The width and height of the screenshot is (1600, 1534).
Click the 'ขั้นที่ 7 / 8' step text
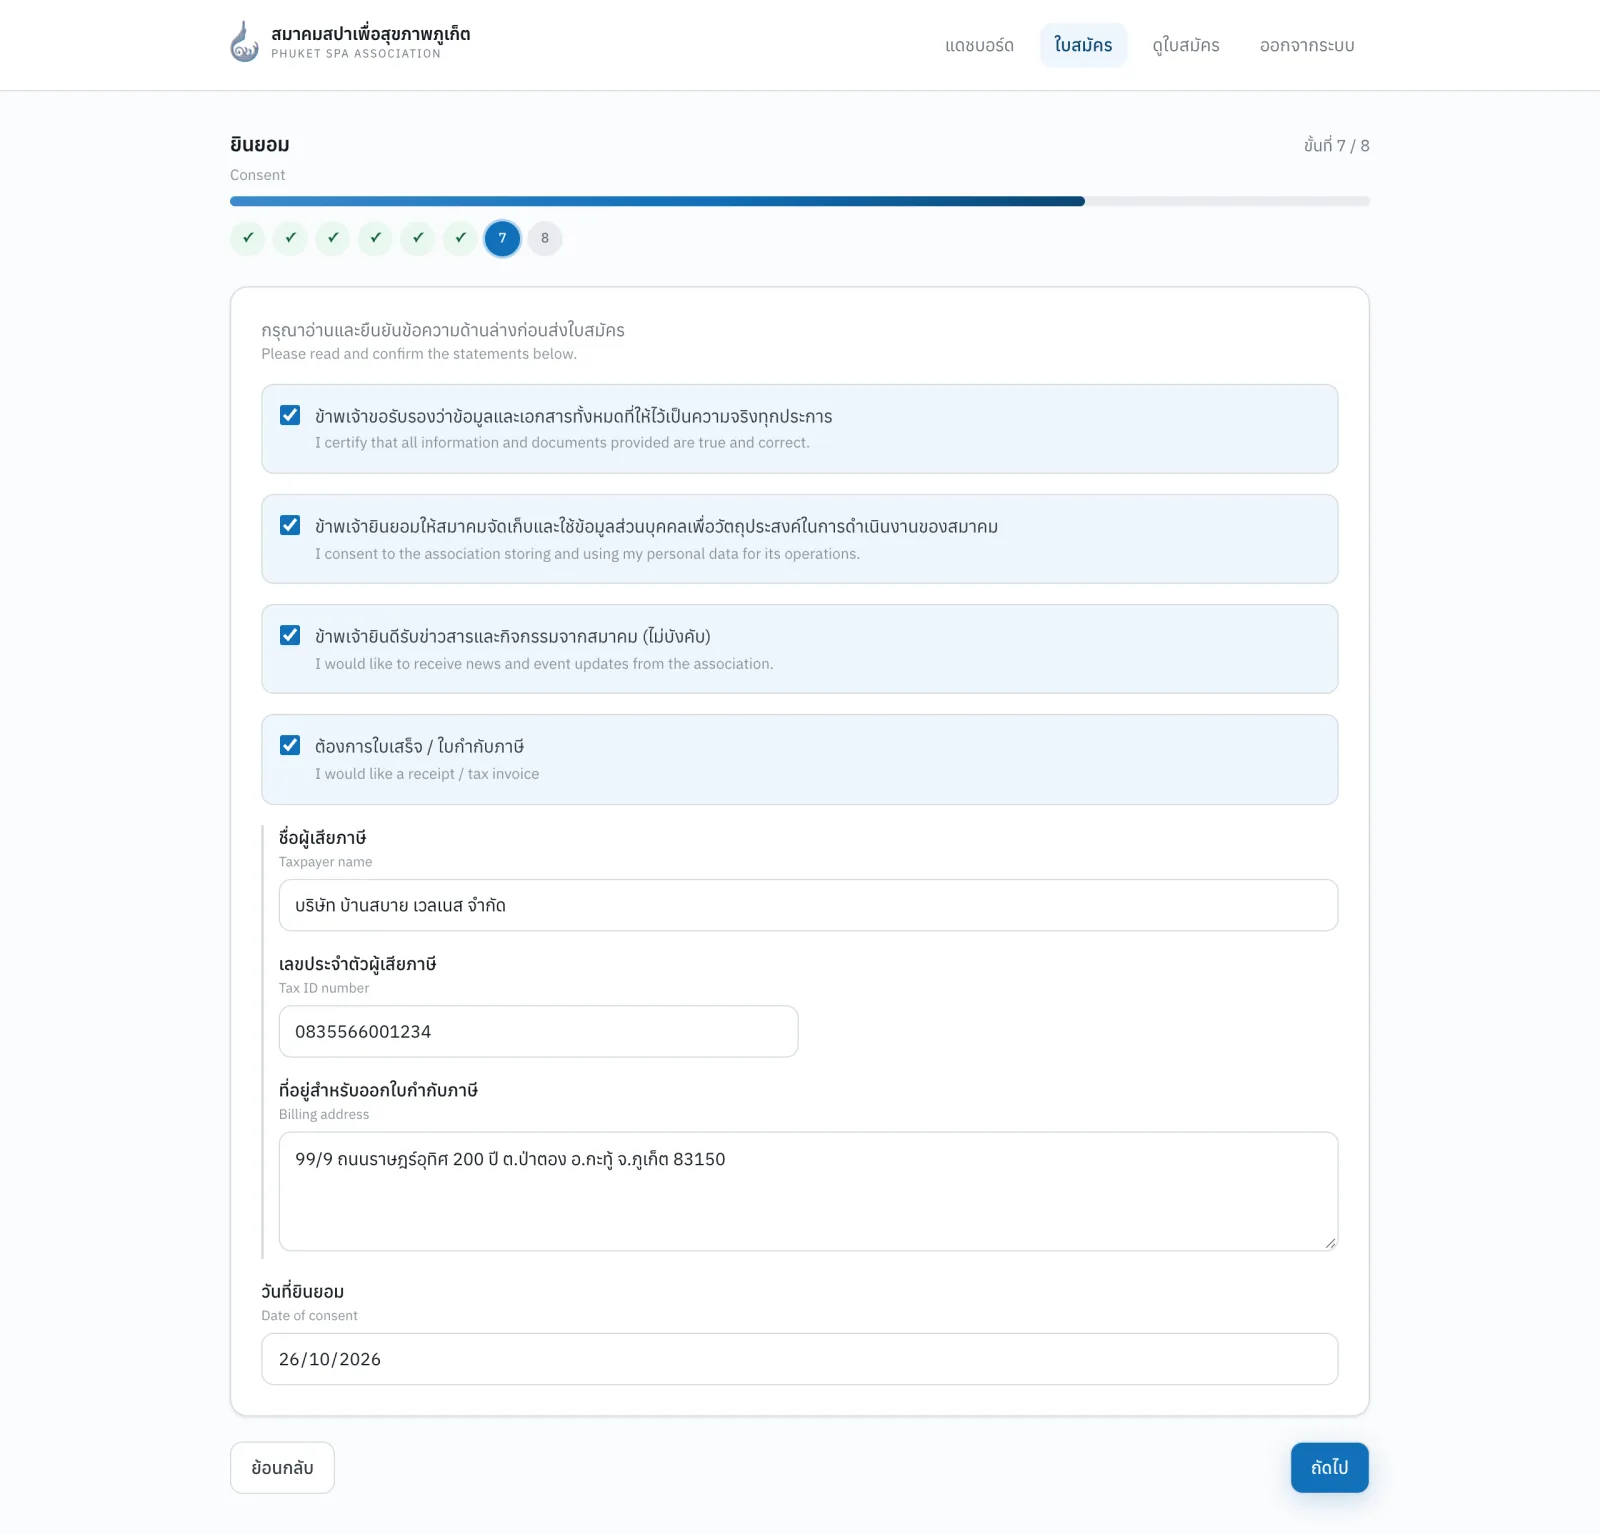[x=1336, y=145]
